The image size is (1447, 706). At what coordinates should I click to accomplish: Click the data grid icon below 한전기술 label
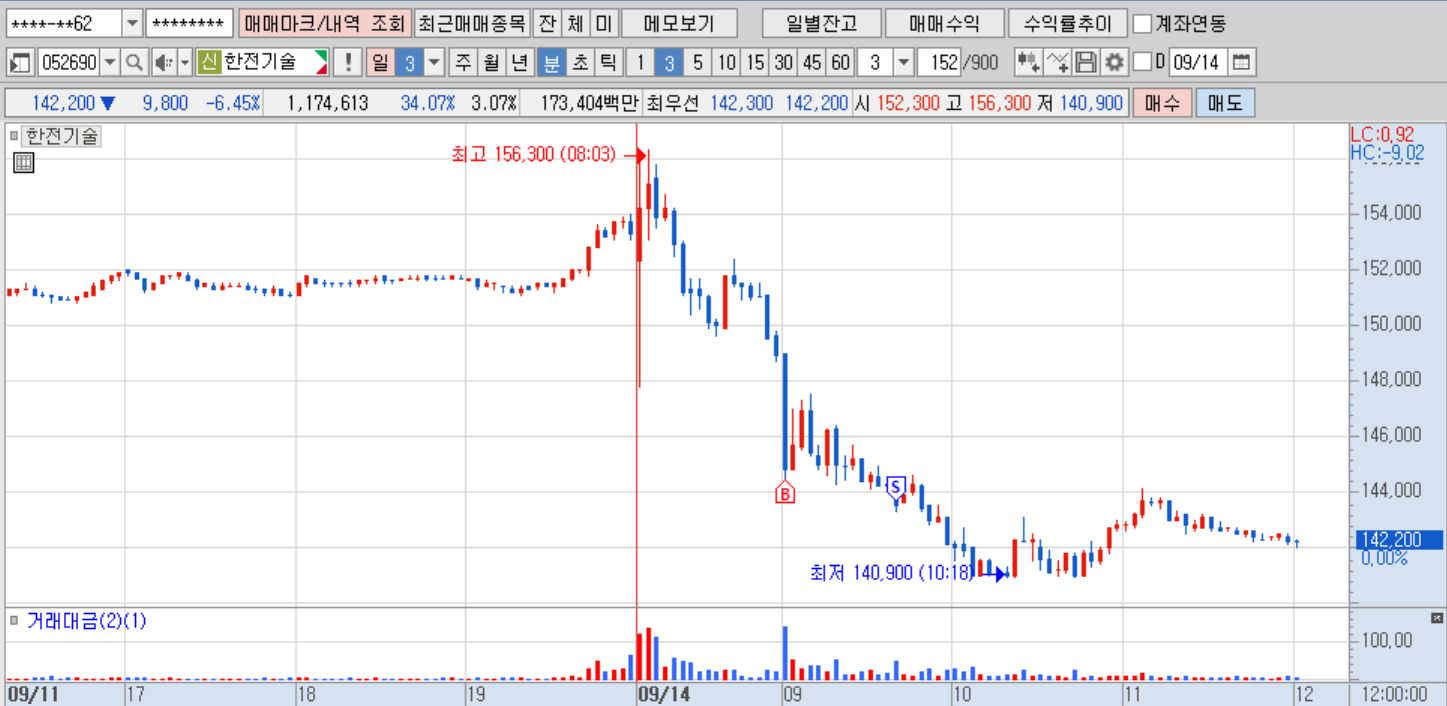[23, 163]
